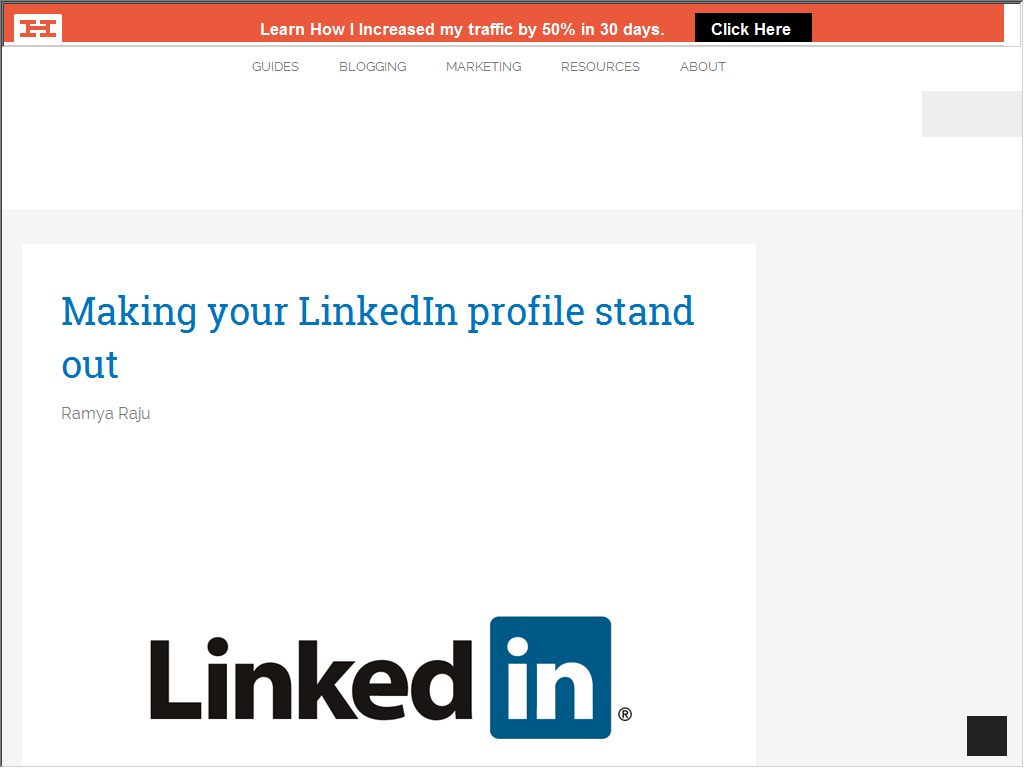This screenshot has width=1024, height=768.
Task: View author Ramya Raju's page
Action: (106, 413)
